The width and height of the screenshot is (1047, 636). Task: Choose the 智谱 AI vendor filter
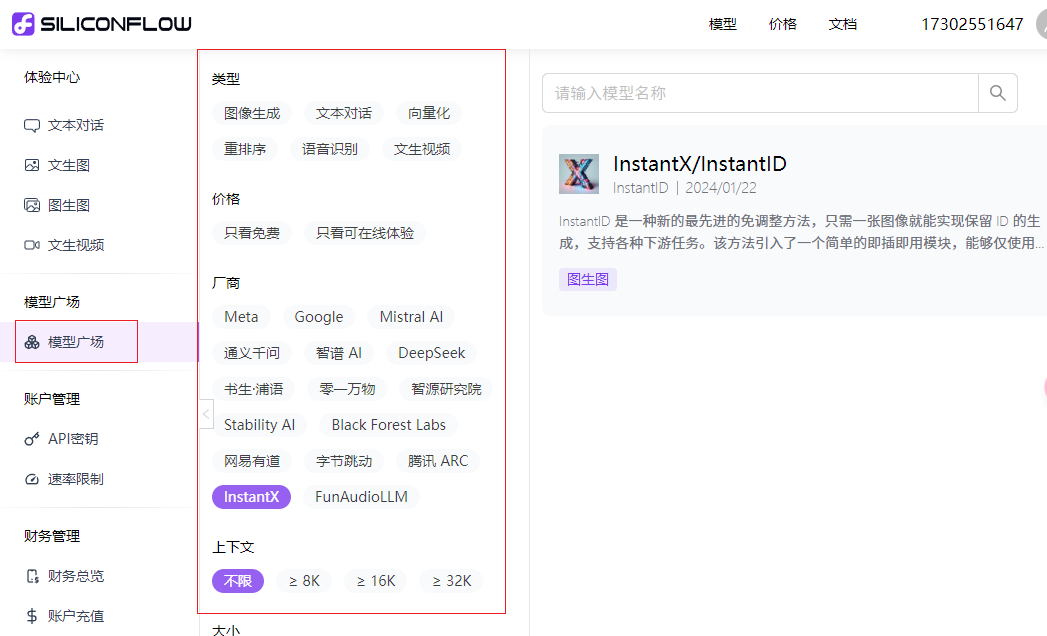pyautogui.click(x=339, y=353)
